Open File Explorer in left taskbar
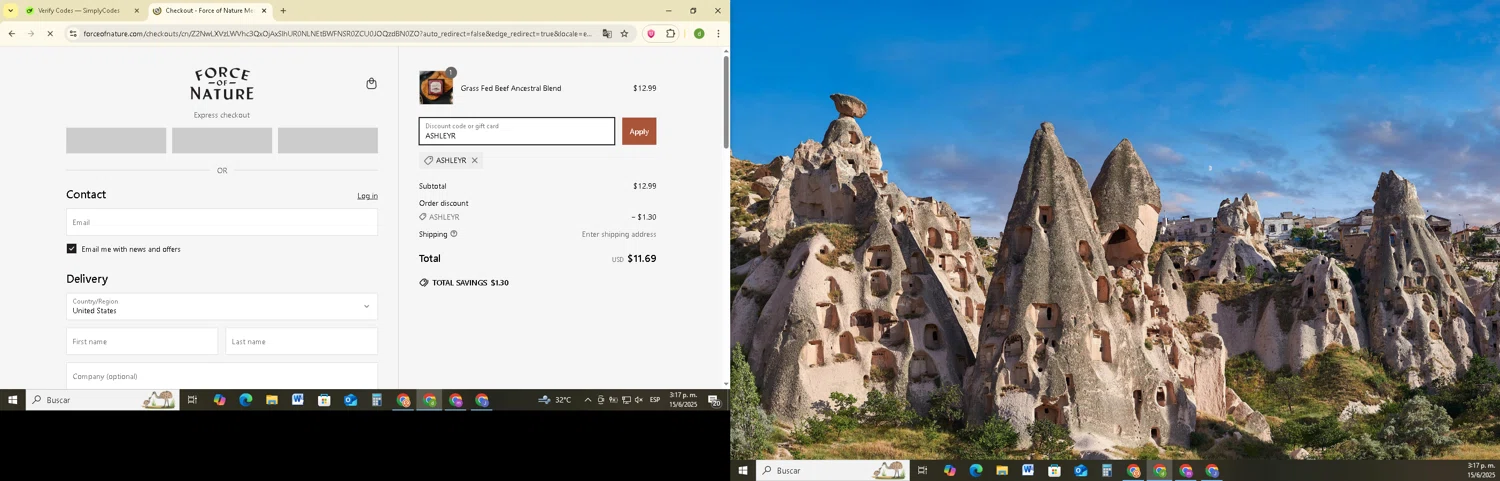The height and width of the screenshot is (481, 1500). click(x=272, y=400)
